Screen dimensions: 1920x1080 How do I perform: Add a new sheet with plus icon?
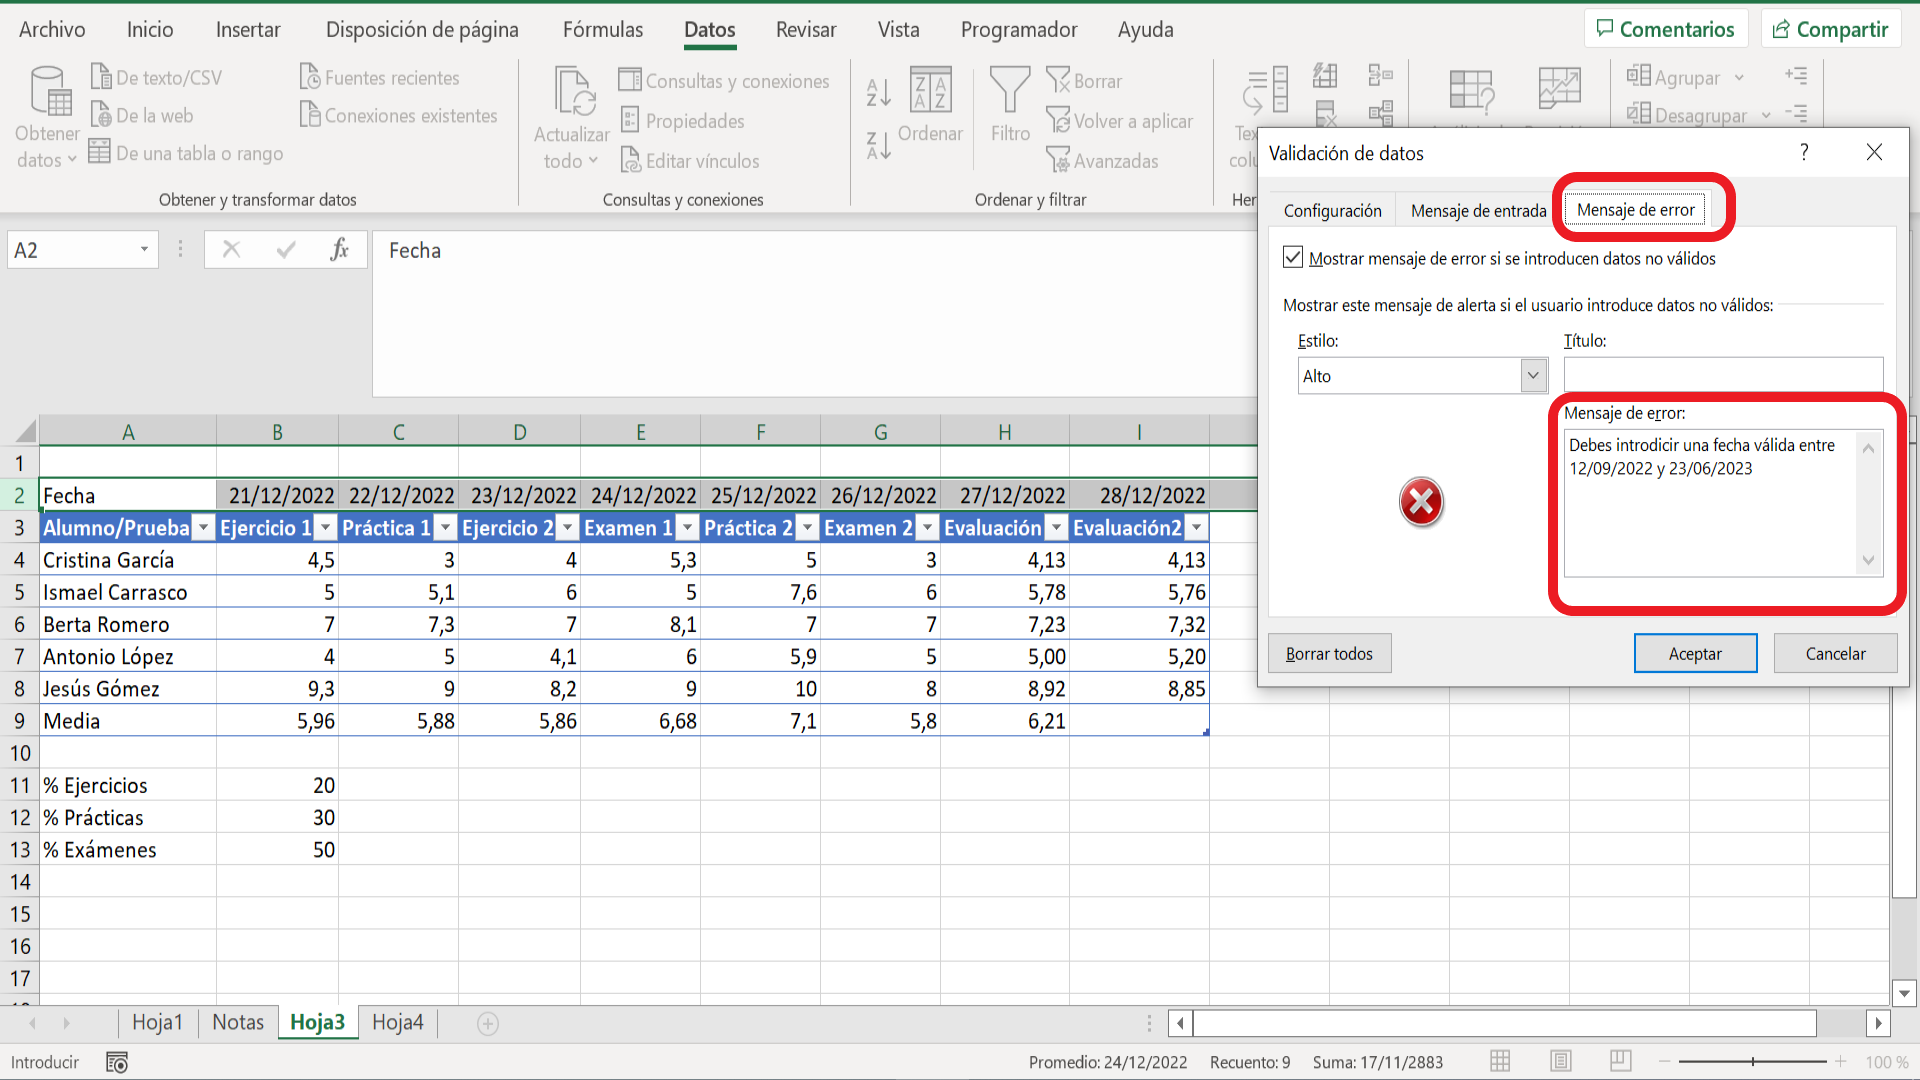488,1024
